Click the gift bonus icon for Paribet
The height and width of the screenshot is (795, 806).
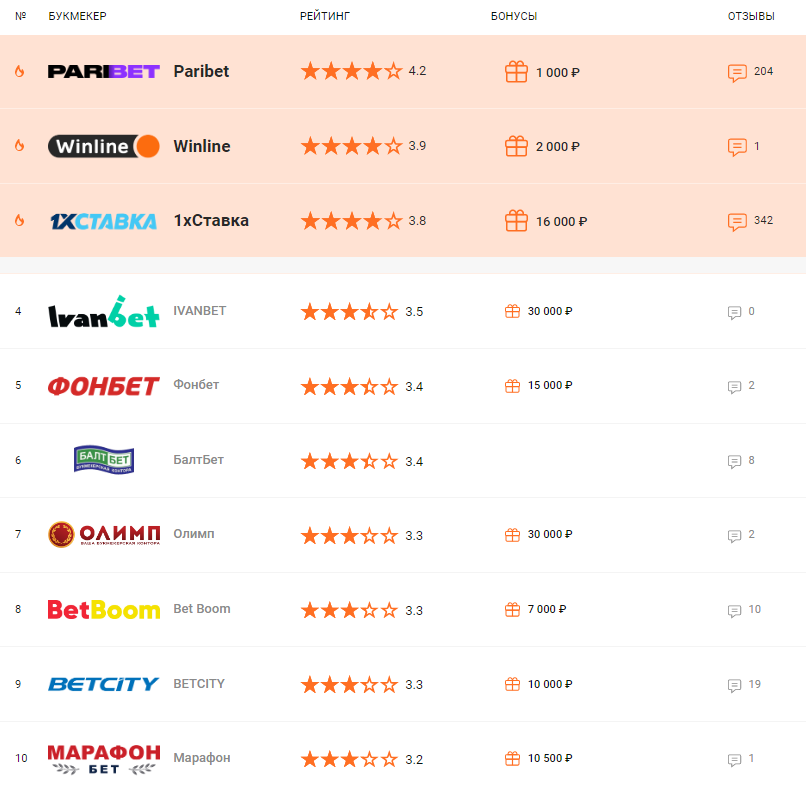516,72
